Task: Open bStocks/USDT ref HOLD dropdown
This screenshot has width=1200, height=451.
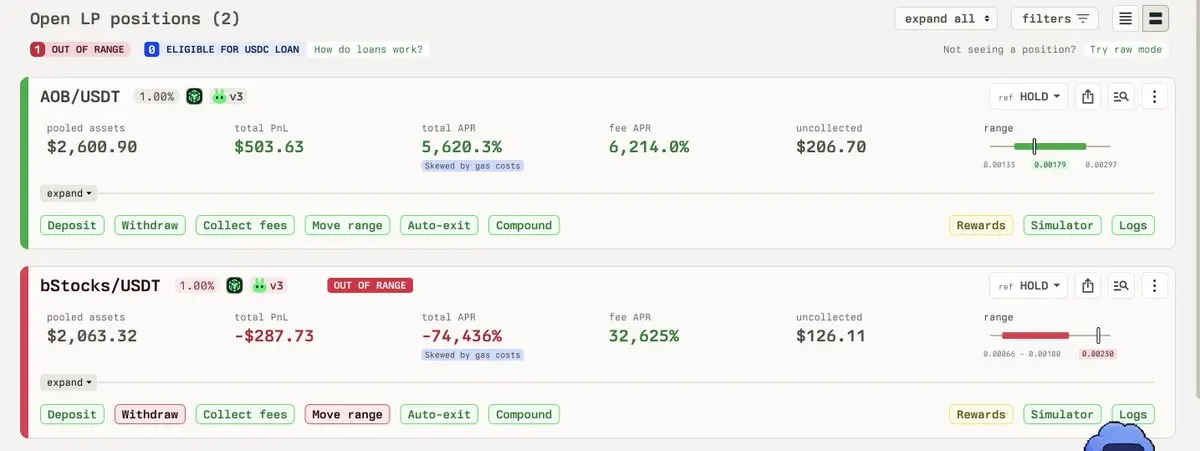Action: click(x=1029, y=286)
